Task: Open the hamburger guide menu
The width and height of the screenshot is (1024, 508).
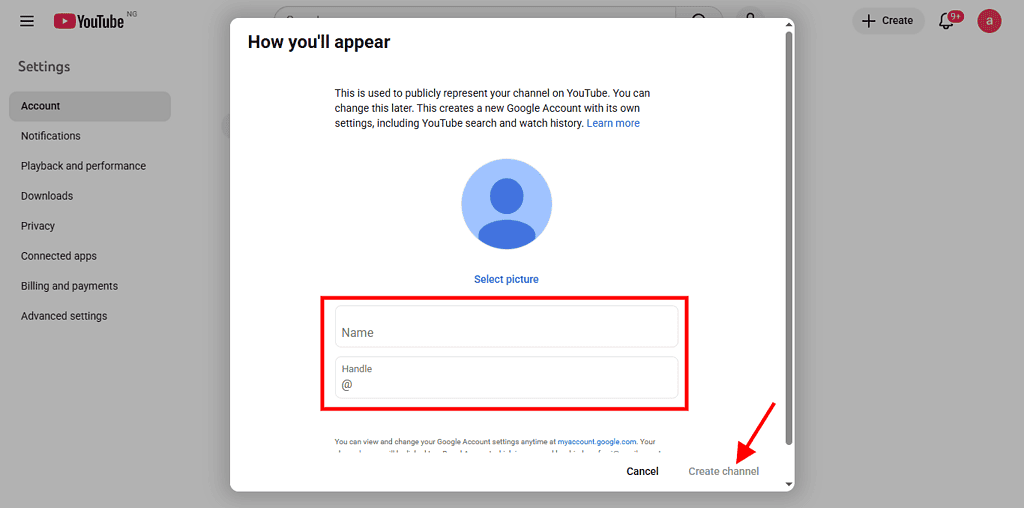Action: (27, 22)
